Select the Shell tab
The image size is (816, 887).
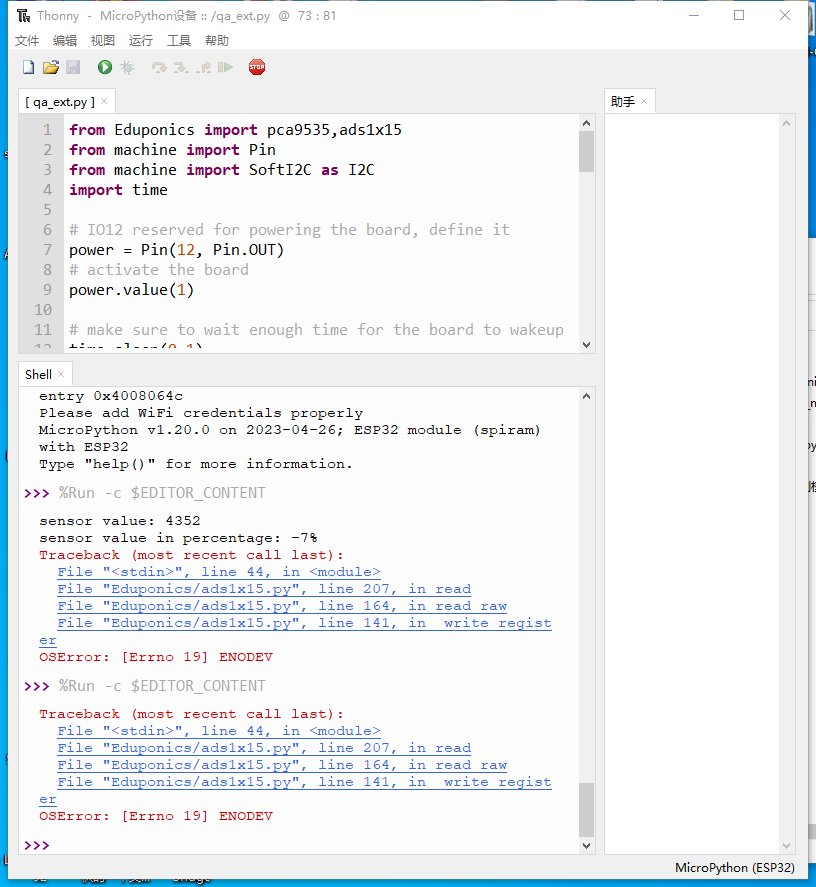tap(38, 374)
